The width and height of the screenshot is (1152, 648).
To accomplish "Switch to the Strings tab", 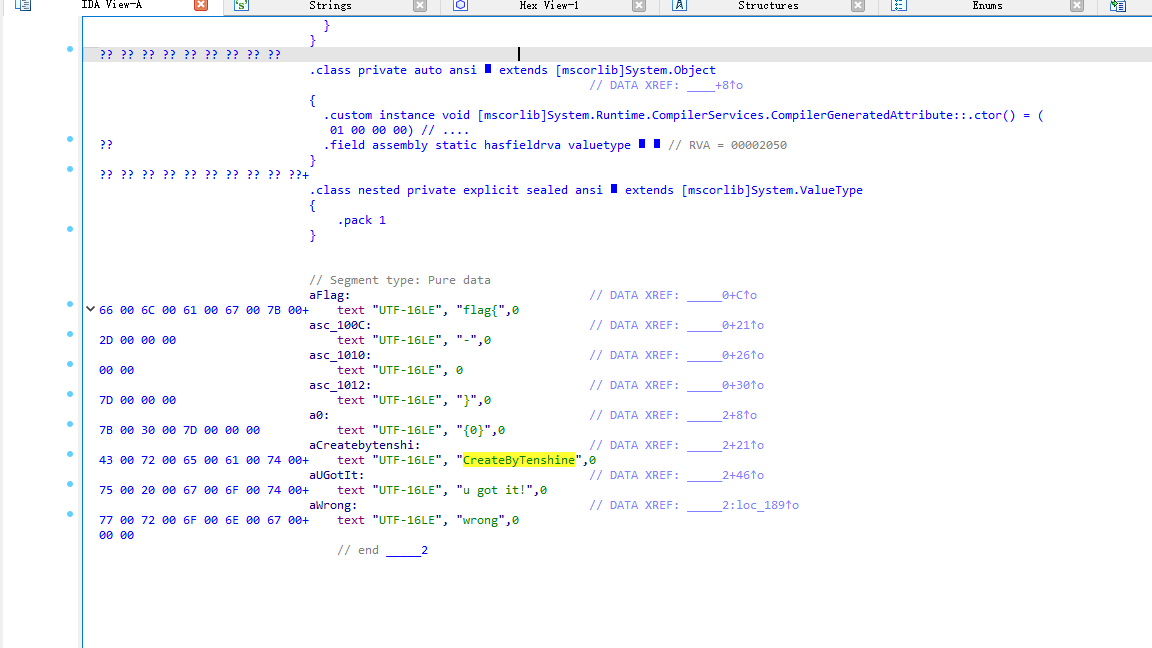I will coord(330,6).
